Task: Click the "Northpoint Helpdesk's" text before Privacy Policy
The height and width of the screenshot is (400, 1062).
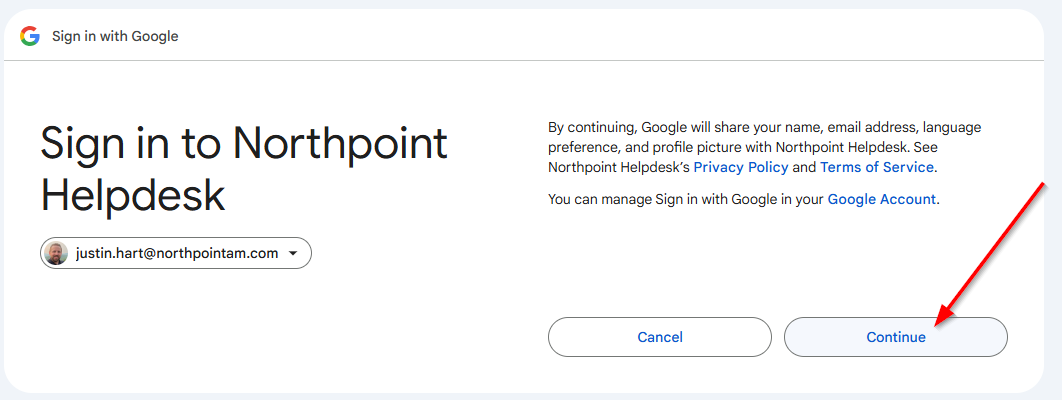Action: [x=619, y=167]
